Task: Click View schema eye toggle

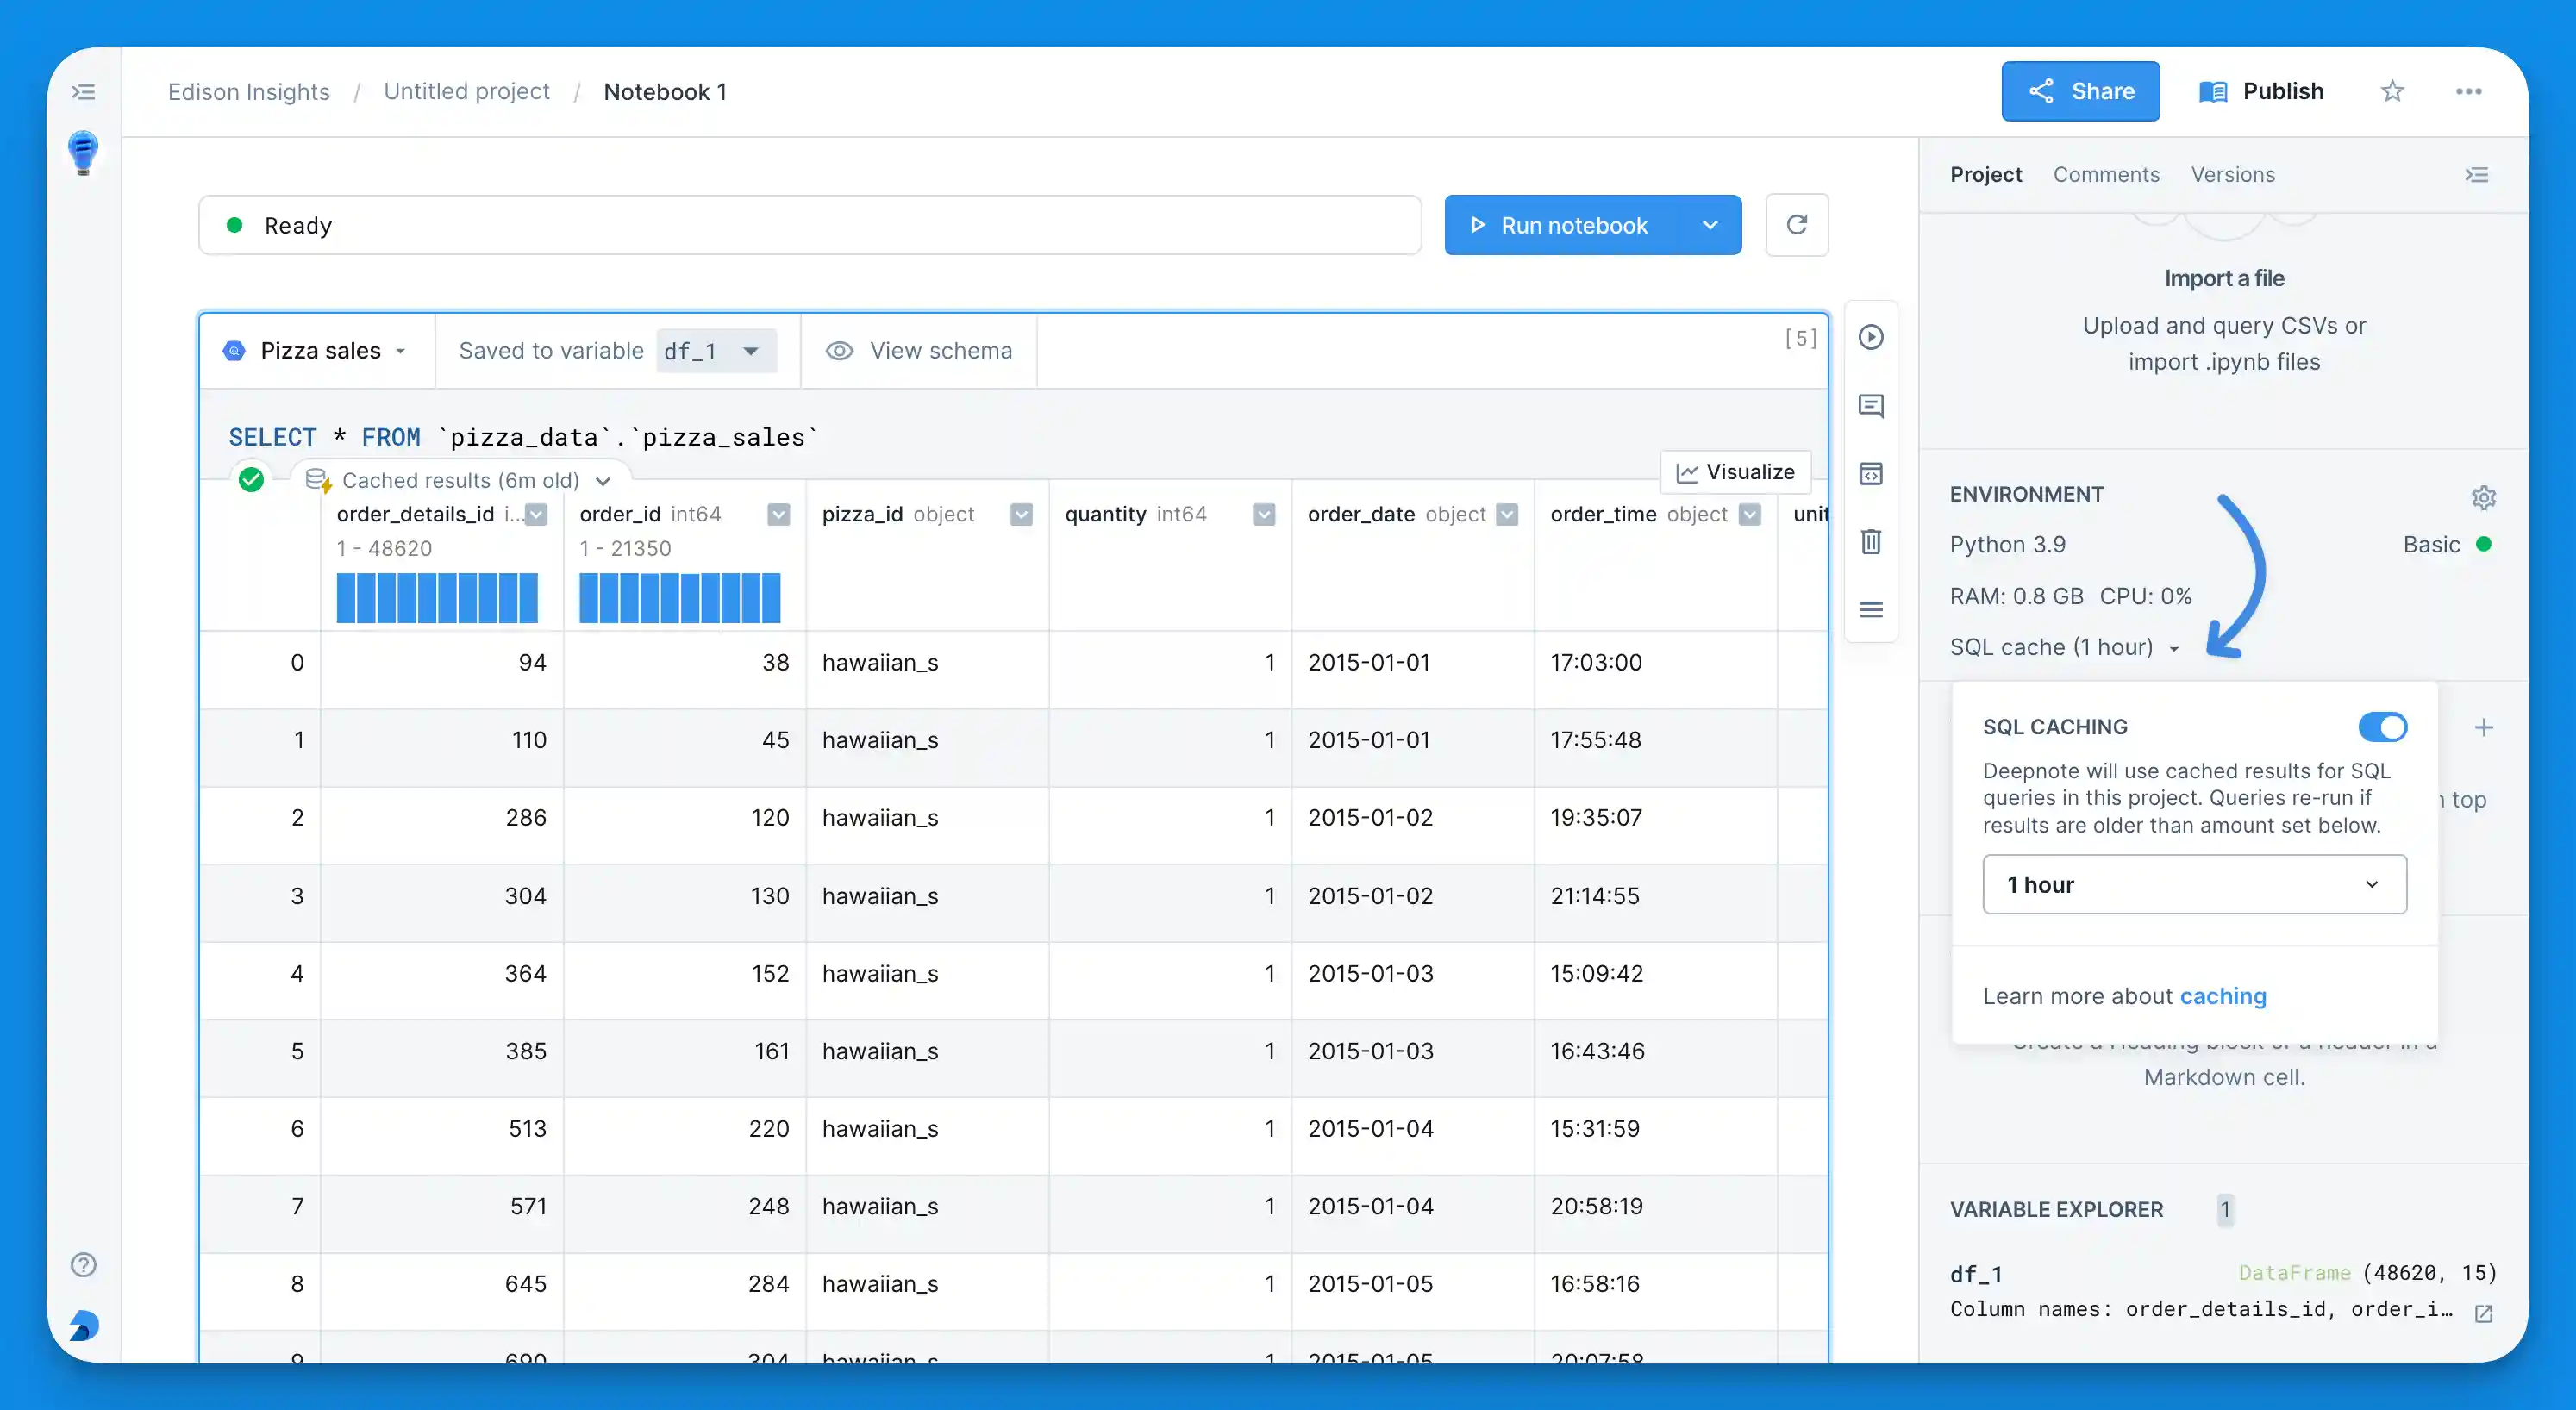Action: tap(919, 351)
